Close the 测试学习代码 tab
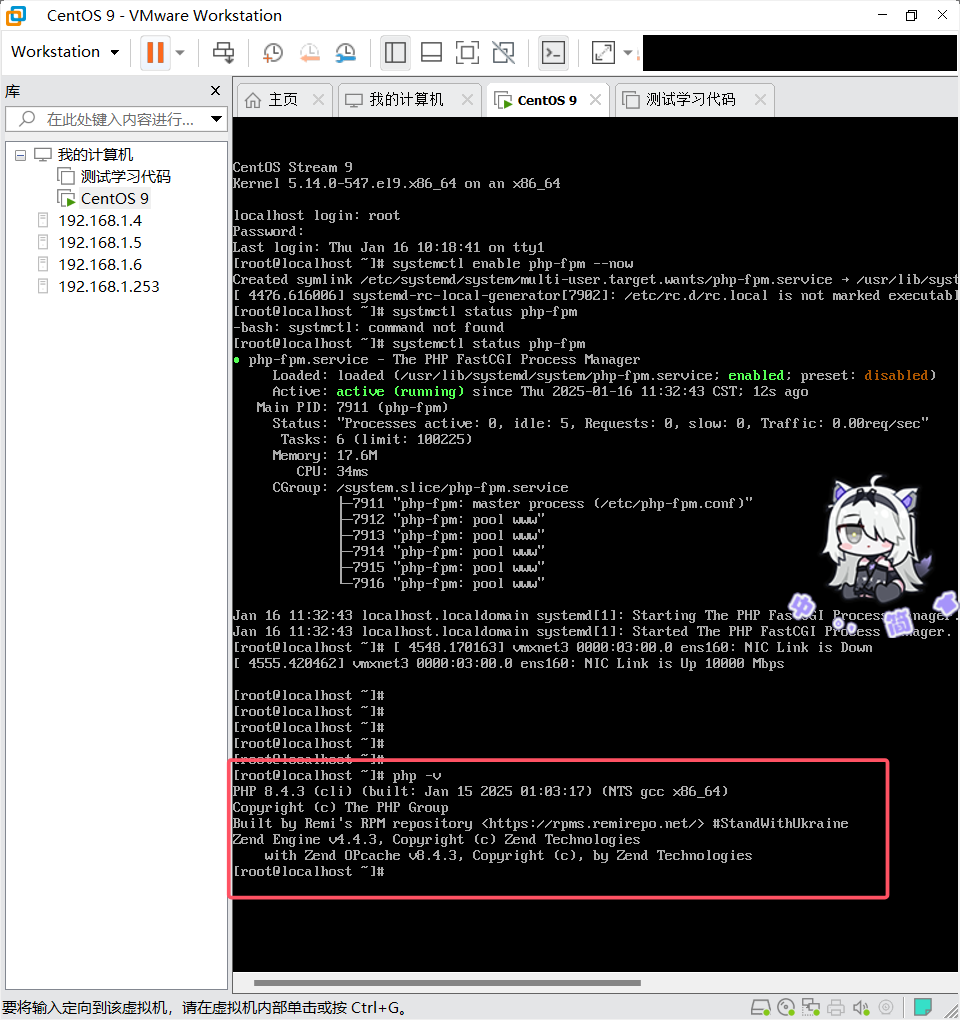 point(760,100)
